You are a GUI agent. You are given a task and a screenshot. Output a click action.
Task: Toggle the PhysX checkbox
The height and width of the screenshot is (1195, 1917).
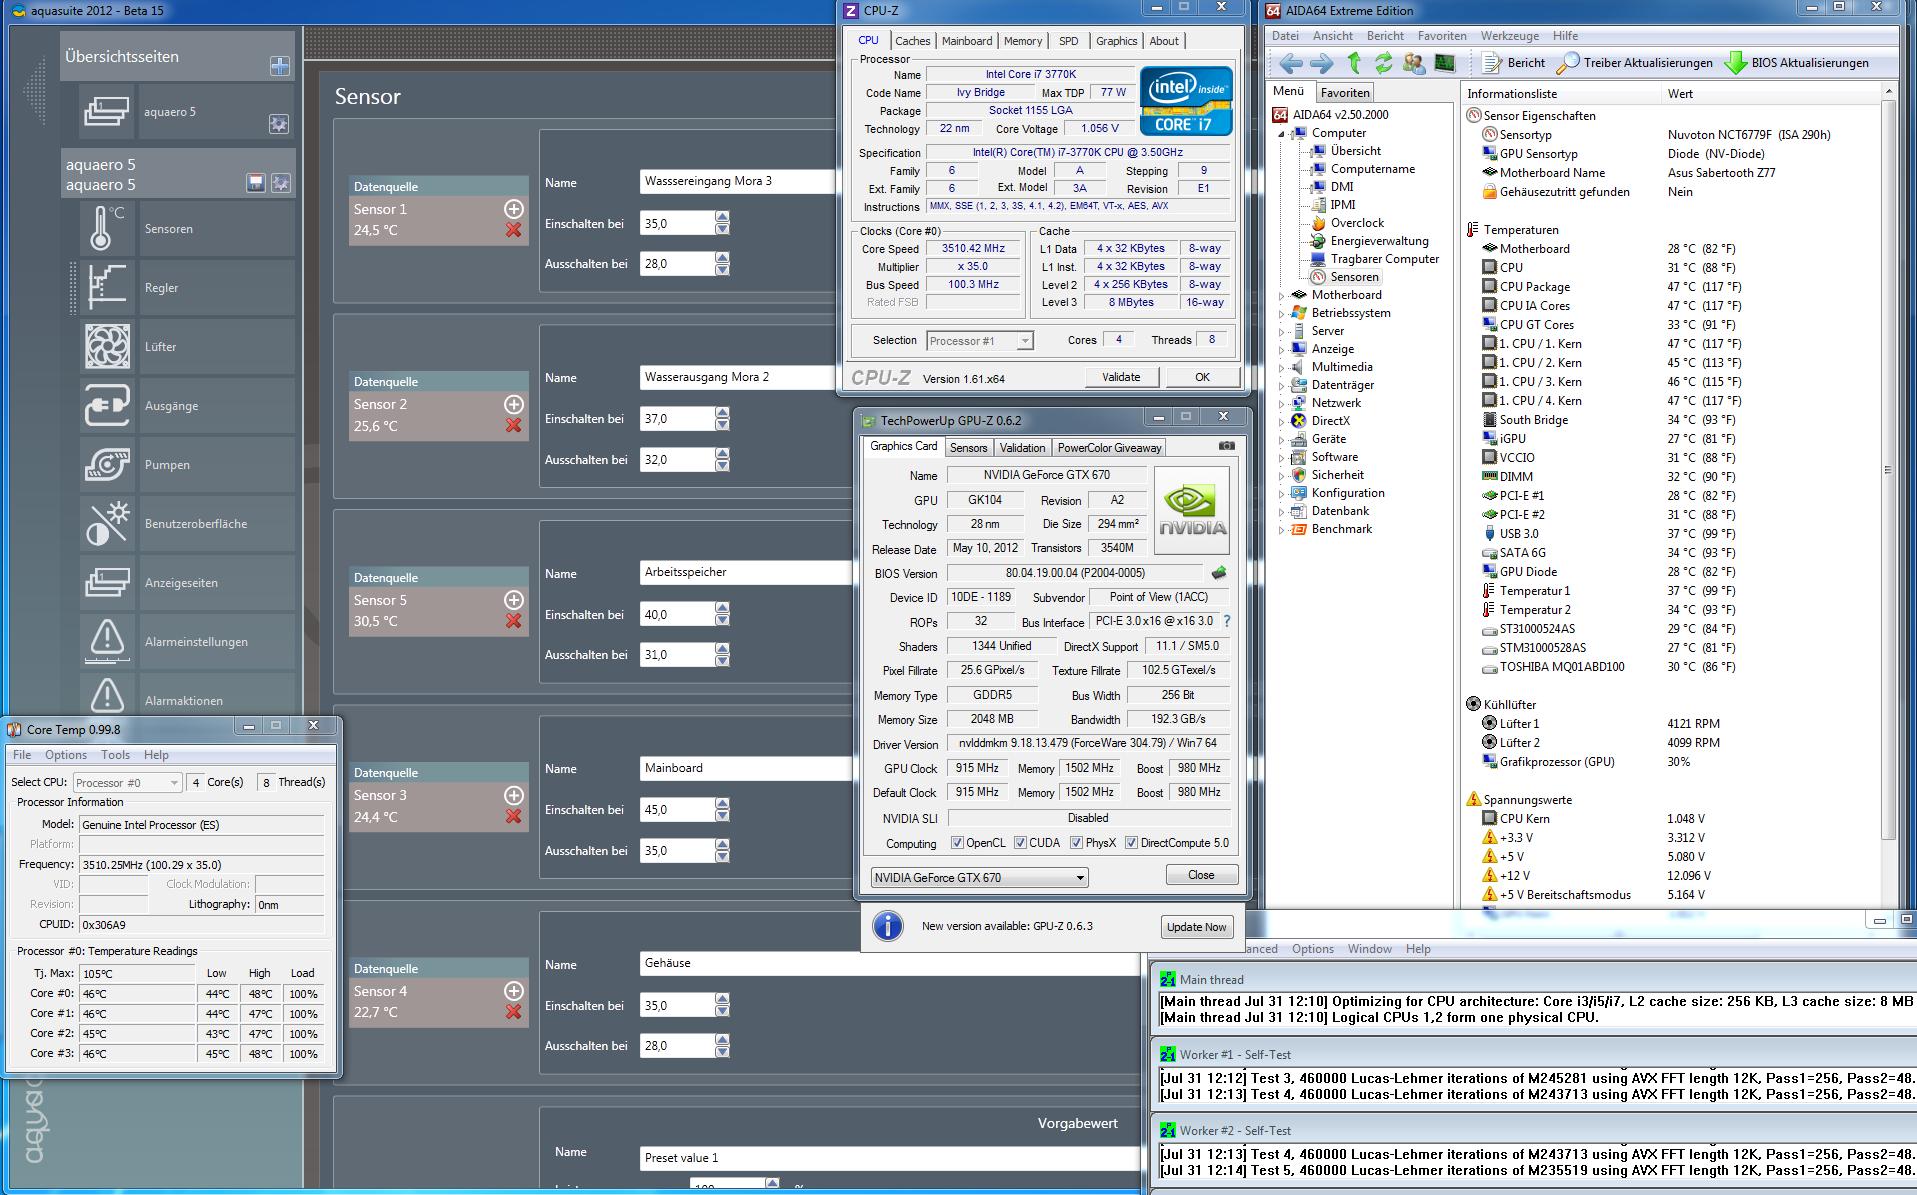point(1076,843)
